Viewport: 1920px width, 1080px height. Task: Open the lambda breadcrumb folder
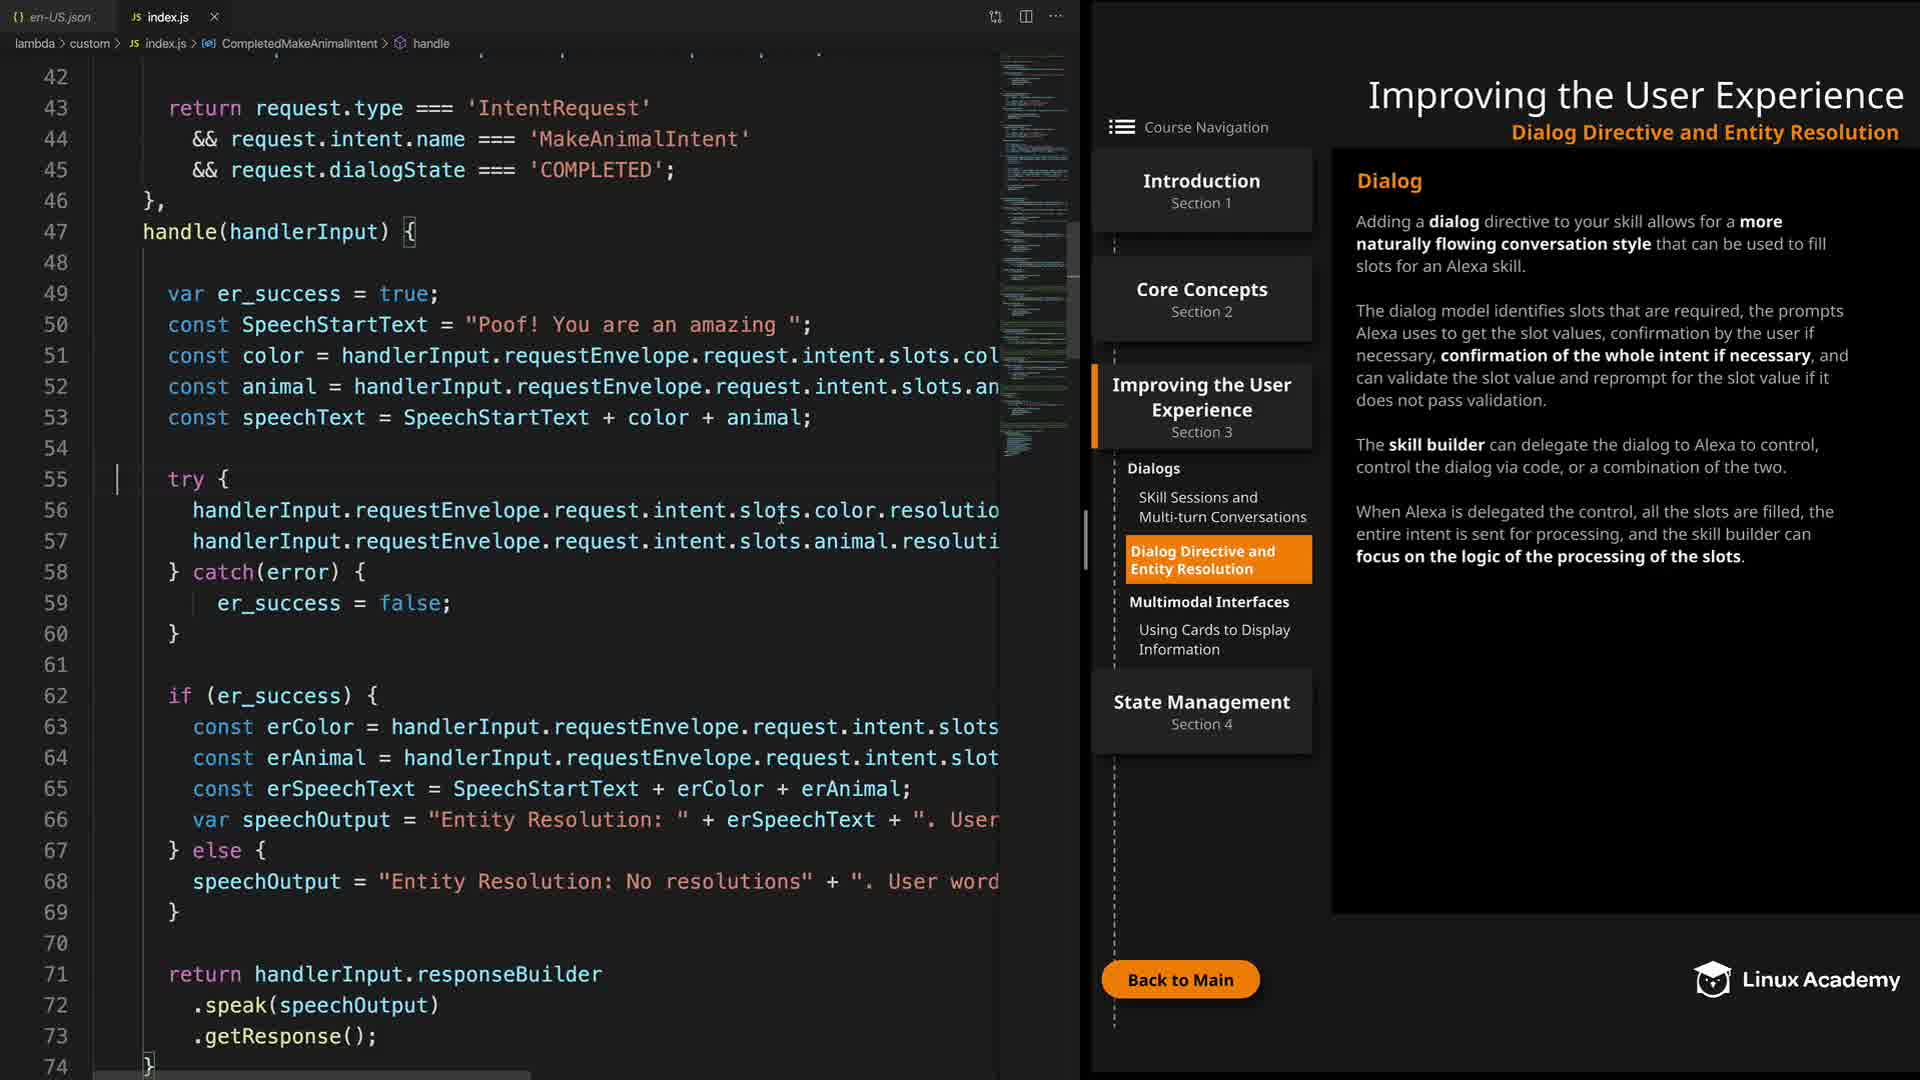coord(35,44)
